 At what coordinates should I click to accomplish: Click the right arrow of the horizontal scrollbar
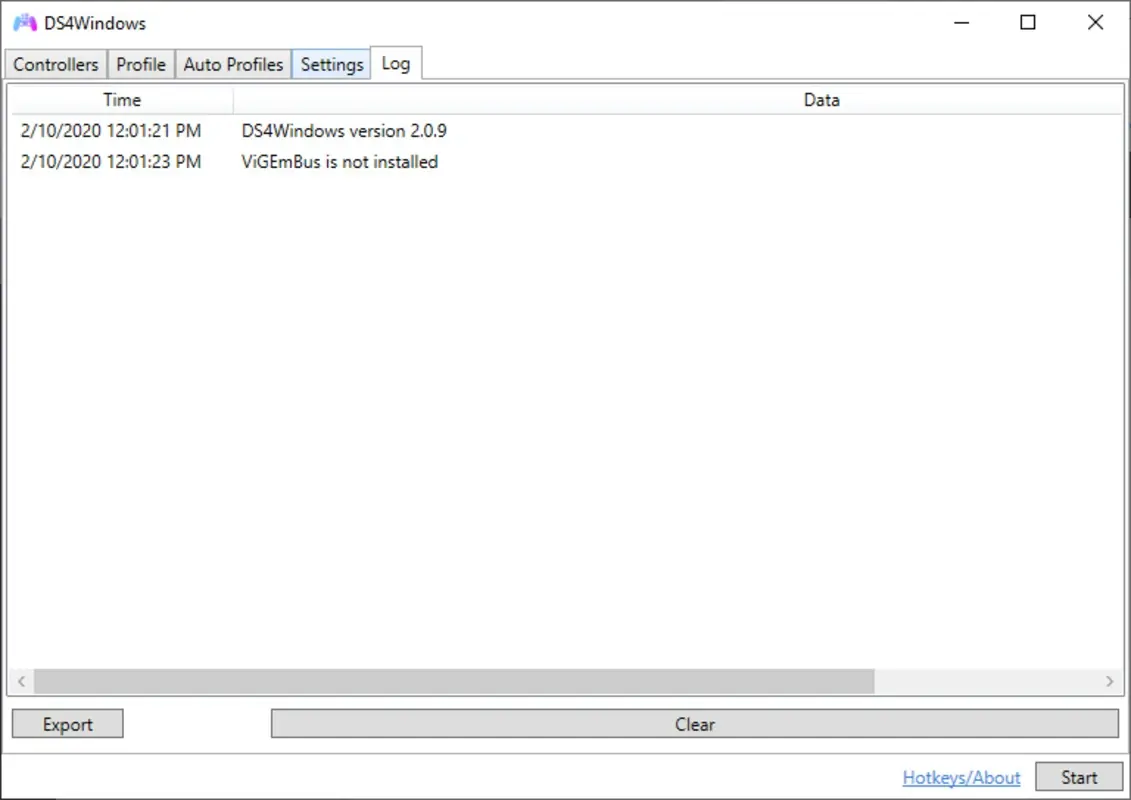coord(1110,681)
